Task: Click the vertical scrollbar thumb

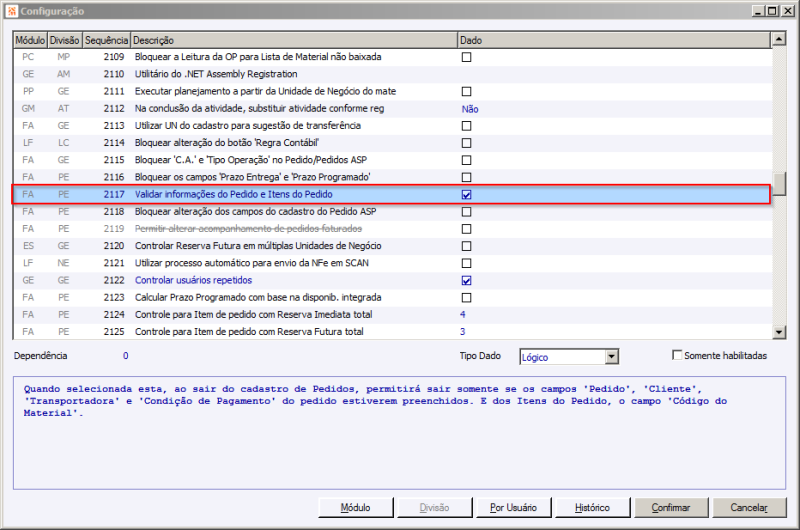Action: click(779, 184)
